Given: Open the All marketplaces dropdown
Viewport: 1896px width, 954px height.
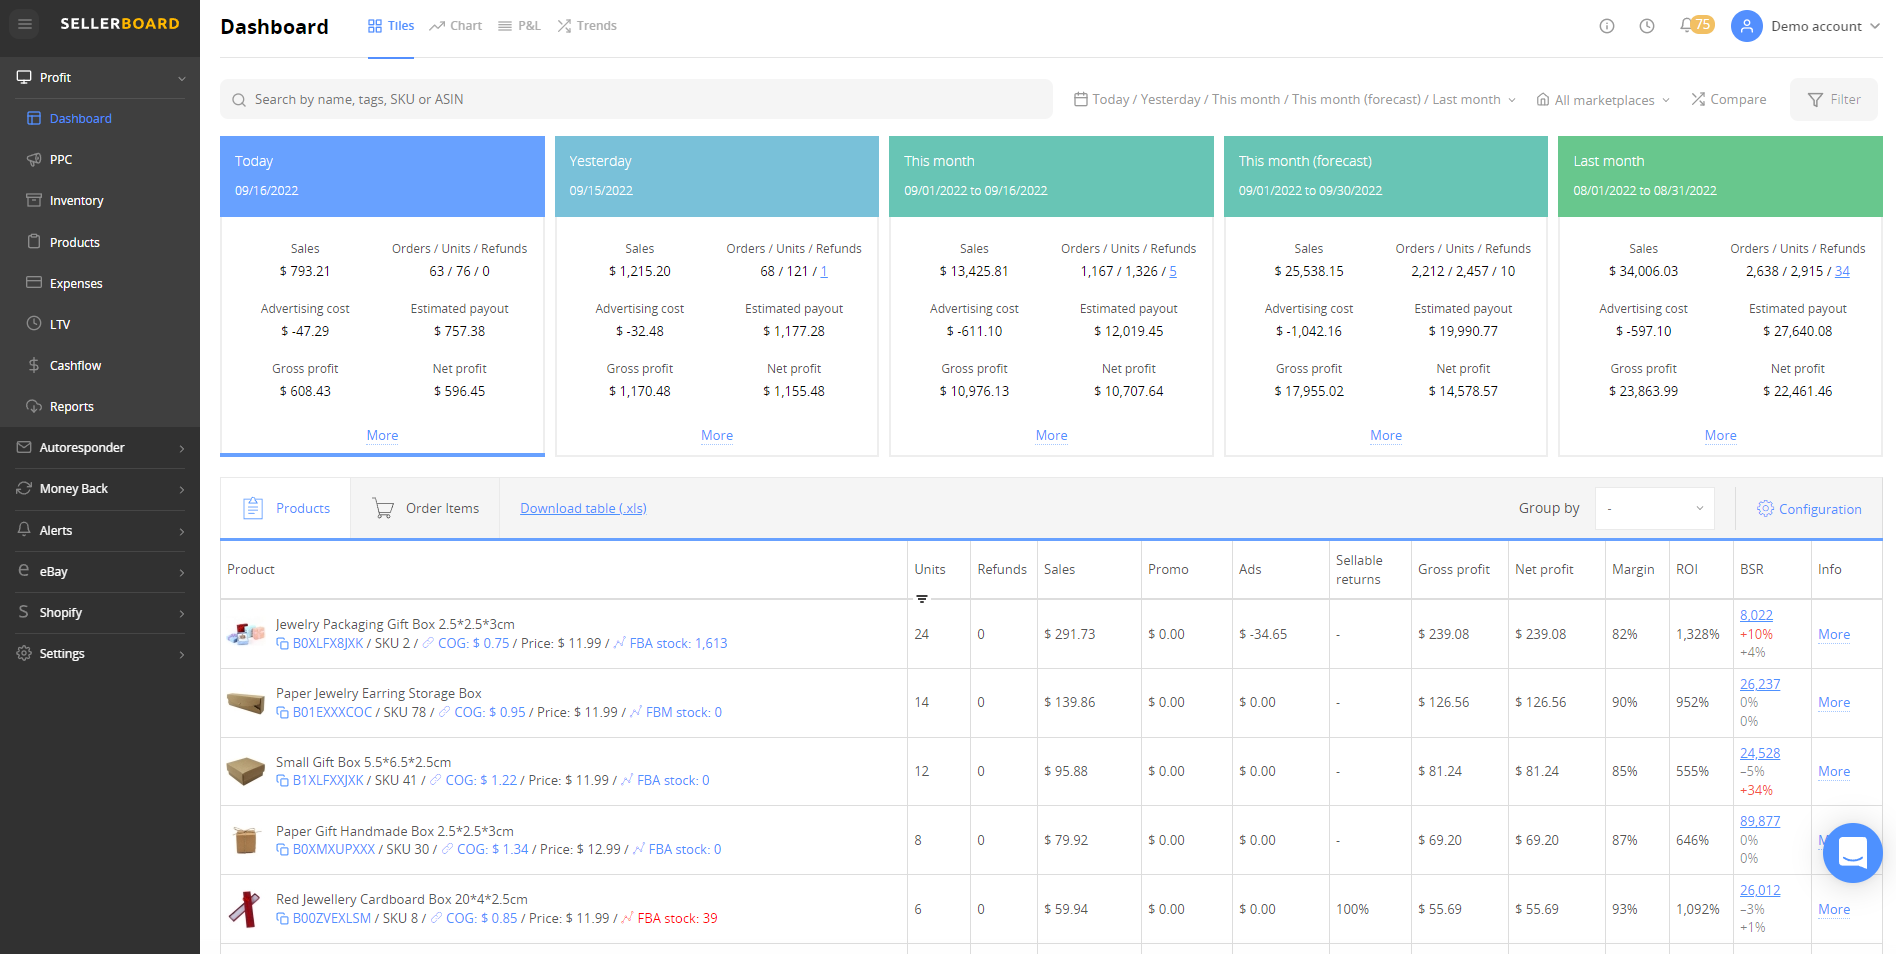Looking at the screenshot, I should coord(1603,100).
